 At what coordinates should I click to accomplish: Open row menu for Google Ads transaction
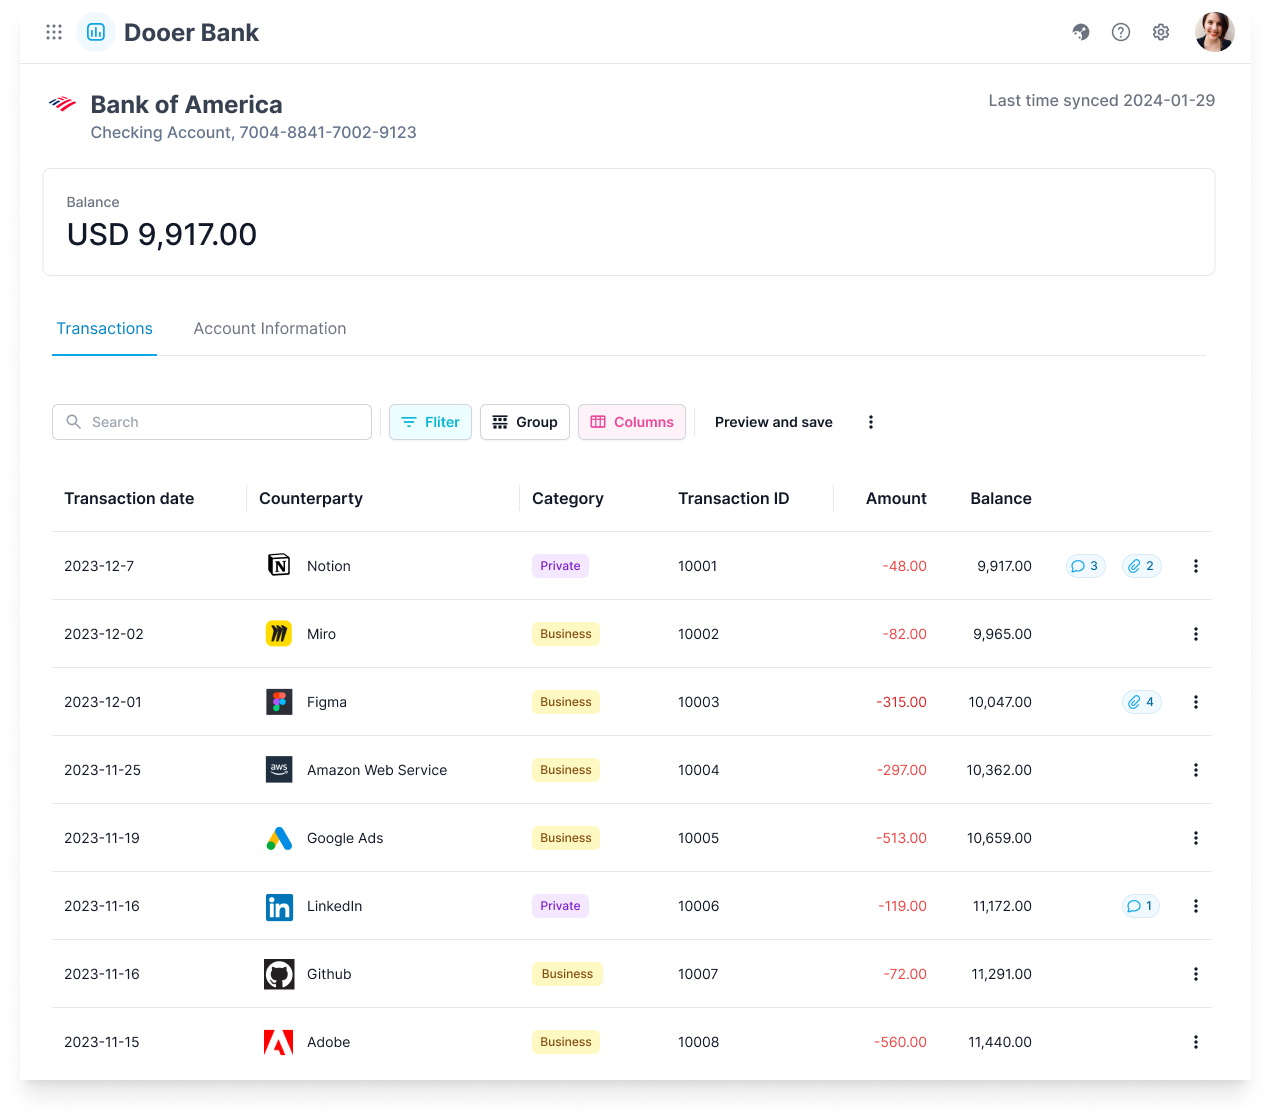(1196, 838)
